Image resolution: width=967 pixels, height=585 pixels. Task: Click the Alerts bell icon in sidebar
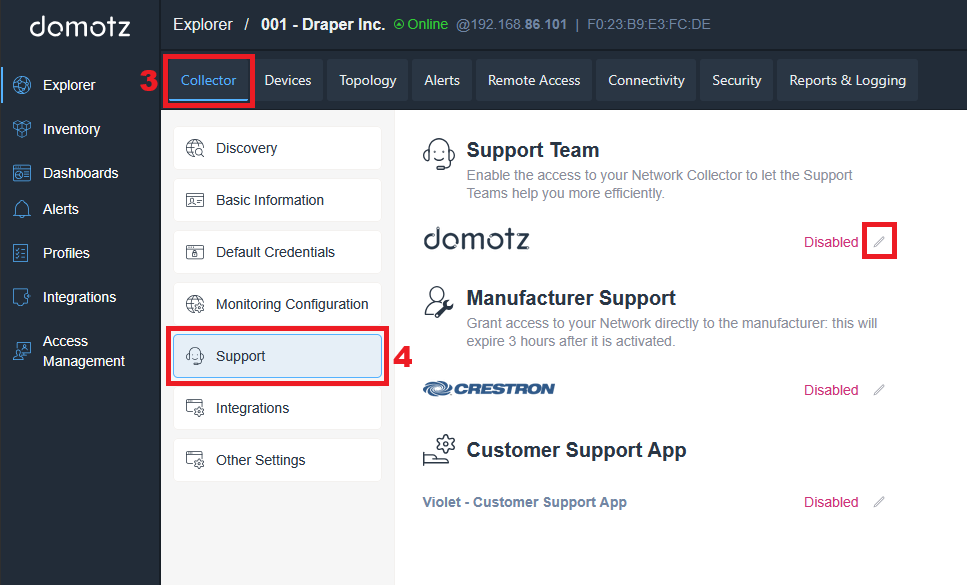point(22,209)
